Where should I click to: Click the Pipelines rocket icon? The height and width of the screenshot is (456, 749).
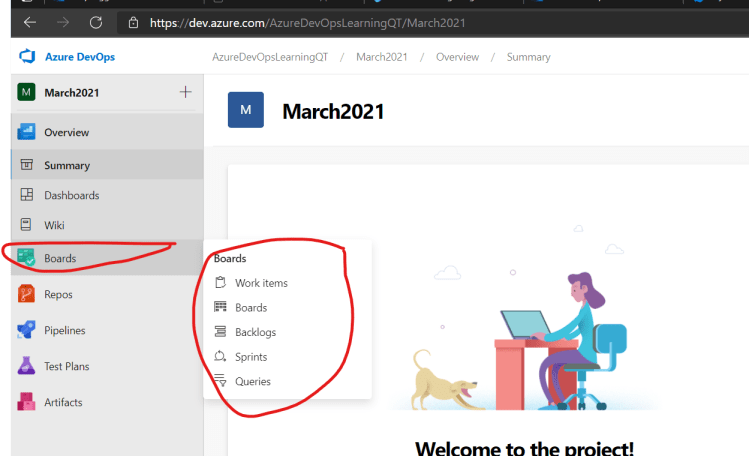click(x=26, y=329)
